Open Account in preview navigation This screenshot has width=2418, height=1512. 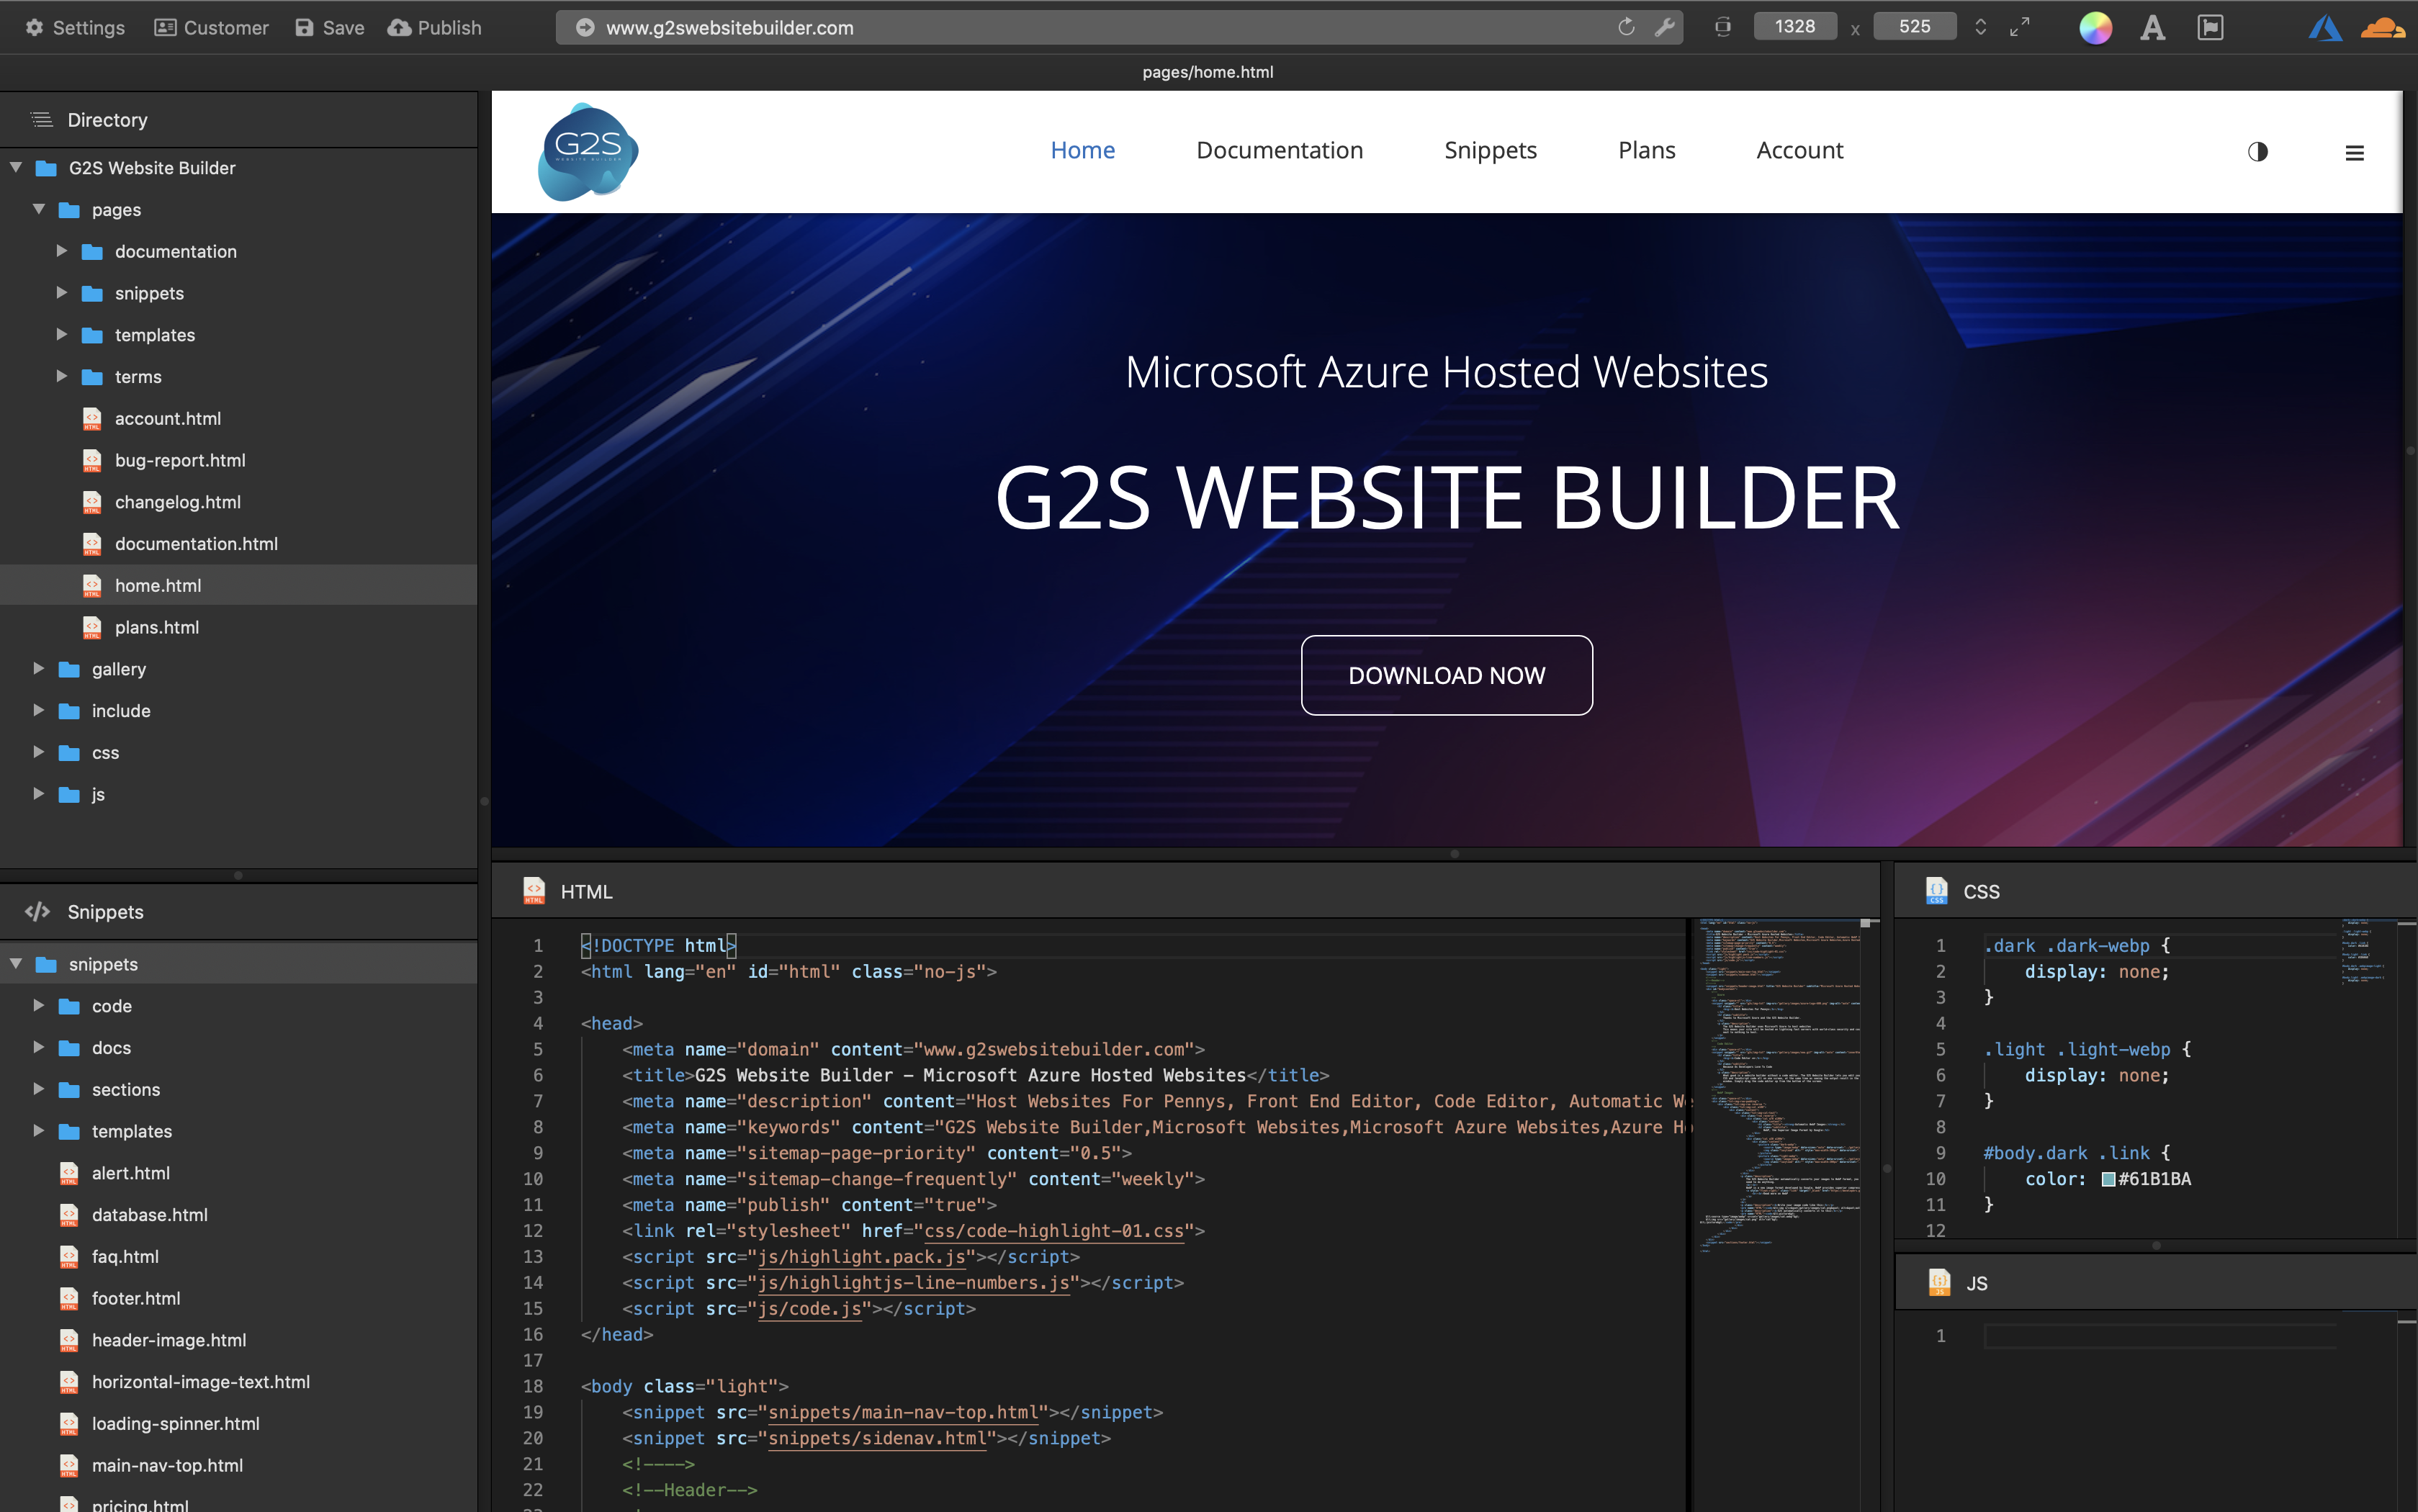[1799, 150]
